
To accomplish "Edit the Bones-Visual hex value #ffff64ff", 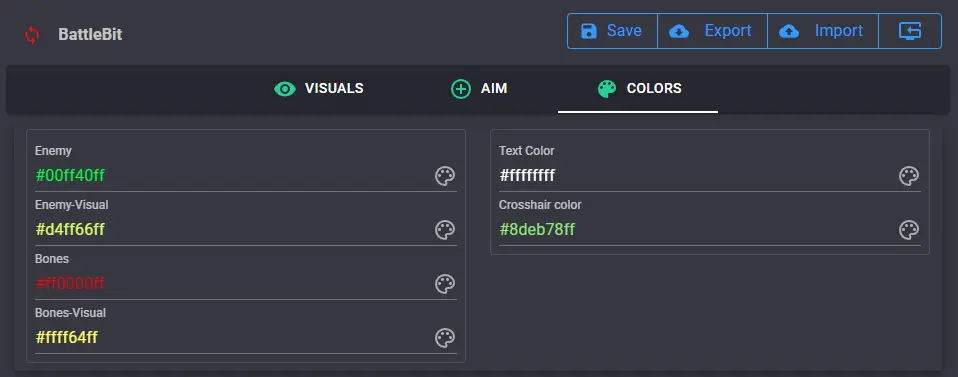I will [x=232, y=338].
